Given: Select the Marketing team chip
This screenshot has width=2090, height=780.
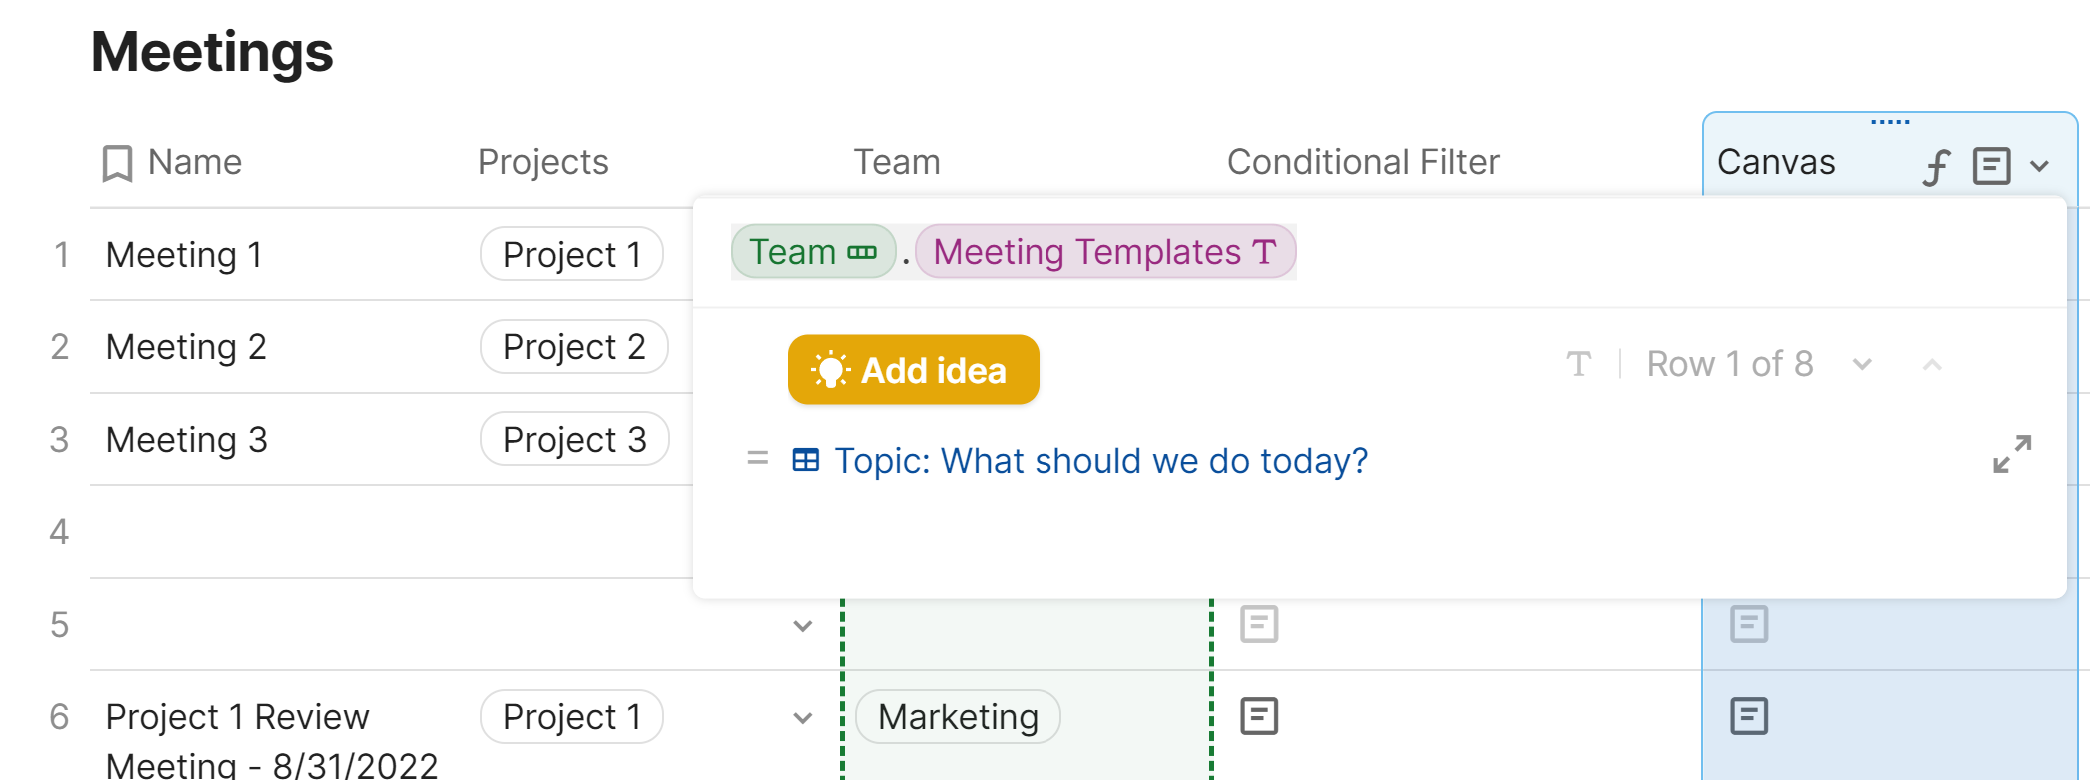Looking at the screenshot, I should pos(957,717).
